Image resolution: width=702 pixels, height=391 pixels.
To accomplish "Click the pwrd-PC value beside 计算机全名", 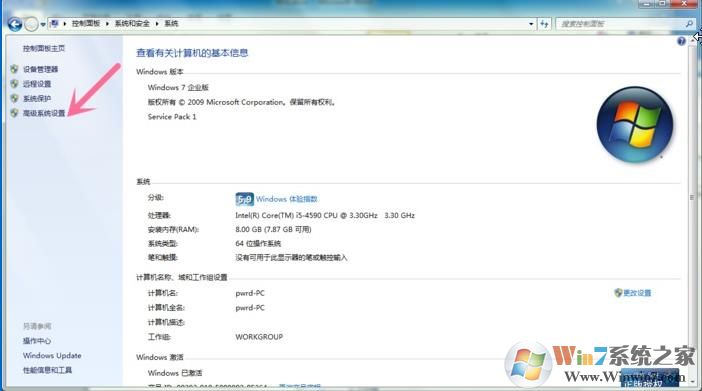I will tap(250, 308).
